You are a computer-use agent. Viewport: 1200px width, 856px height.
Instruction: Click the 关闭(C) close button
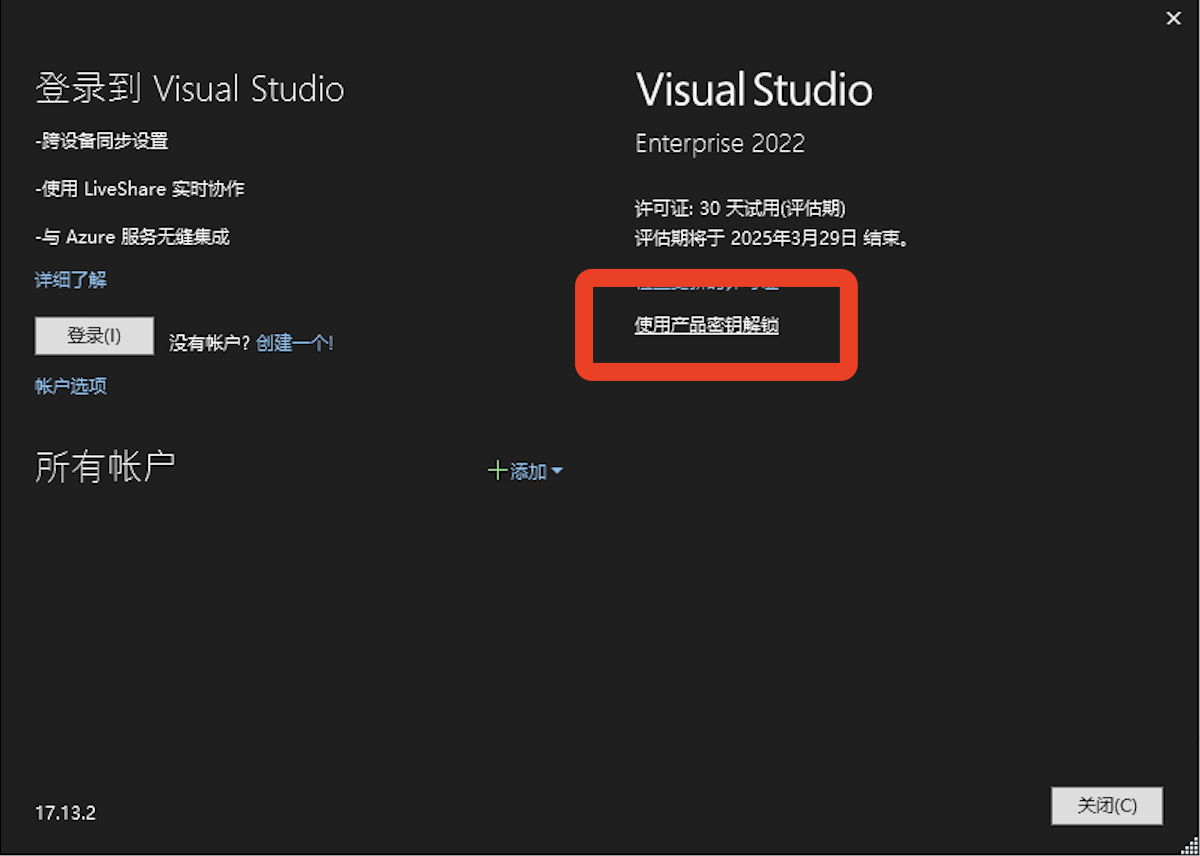click(1106, 806)
